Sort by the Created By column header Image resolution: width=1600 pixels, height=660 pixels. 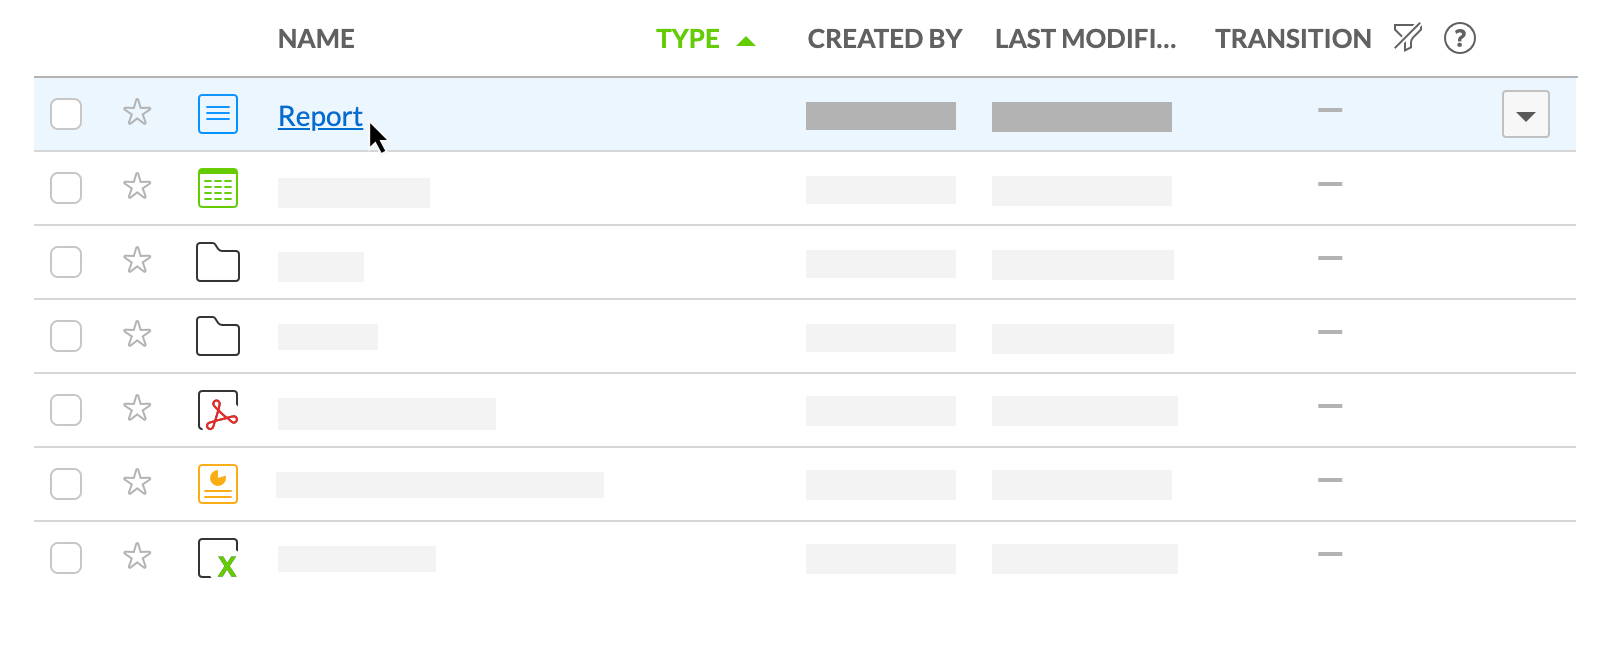click(884, 39)
